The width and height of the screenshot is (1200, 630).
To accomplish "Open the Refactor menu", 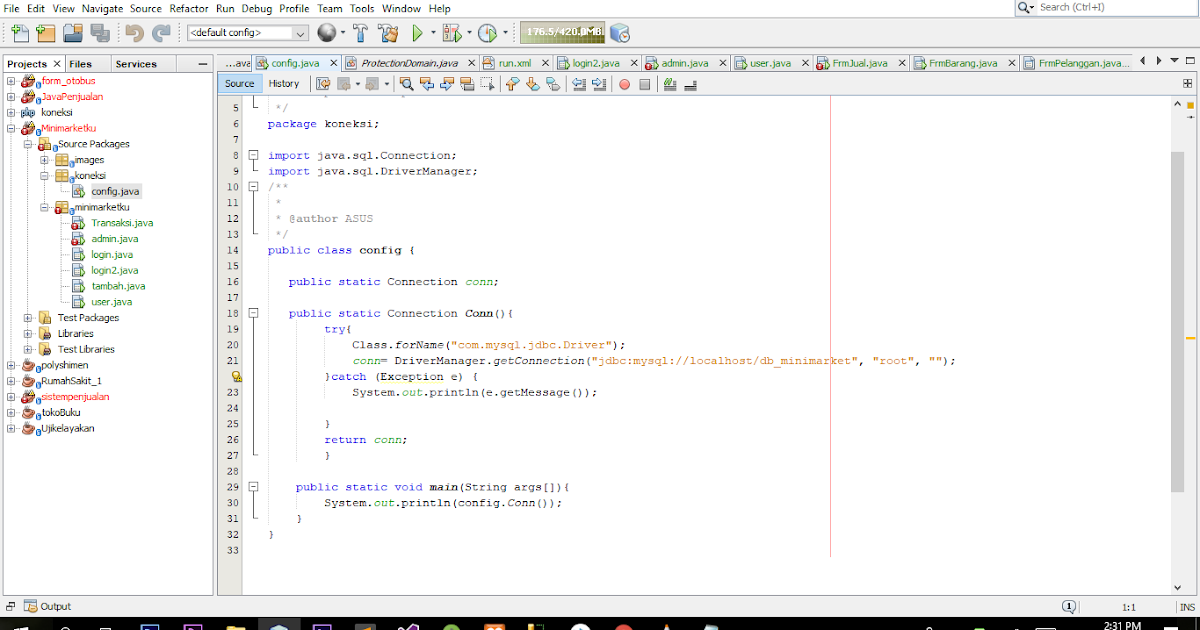I will coord(187,8).
